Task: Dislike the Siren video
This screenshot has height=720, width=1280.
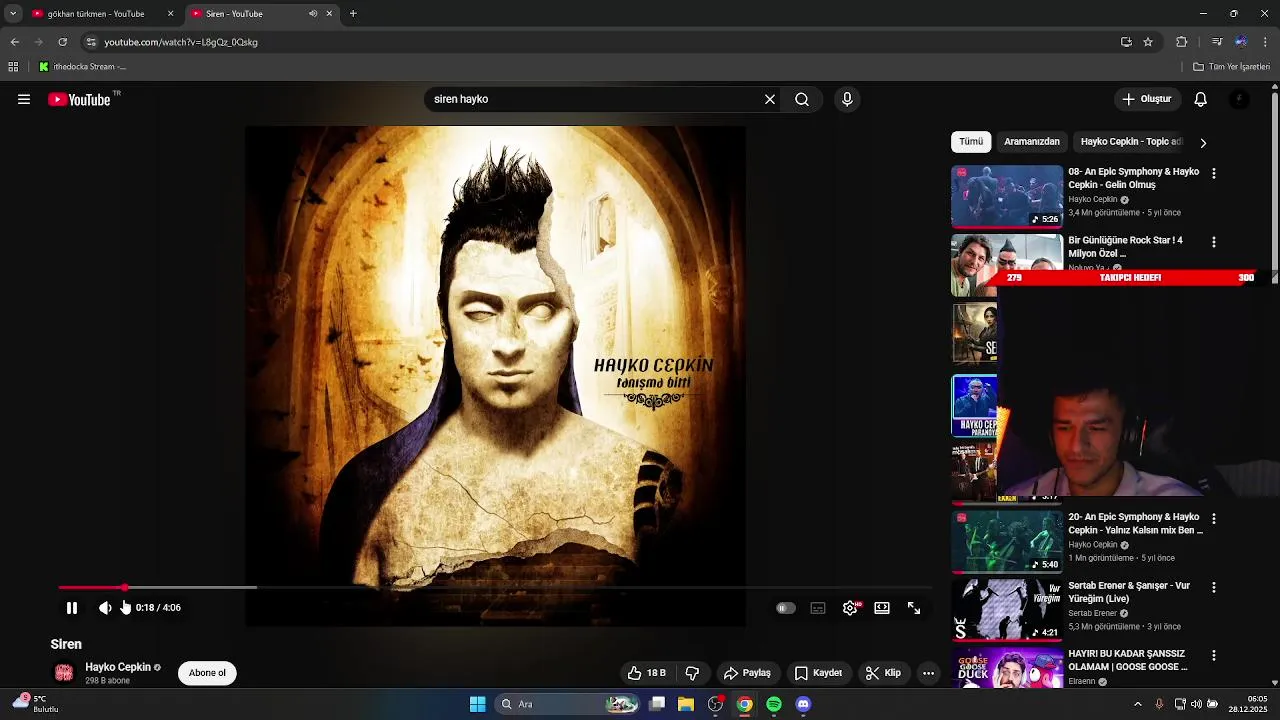Action: click(x=692, y=673)
